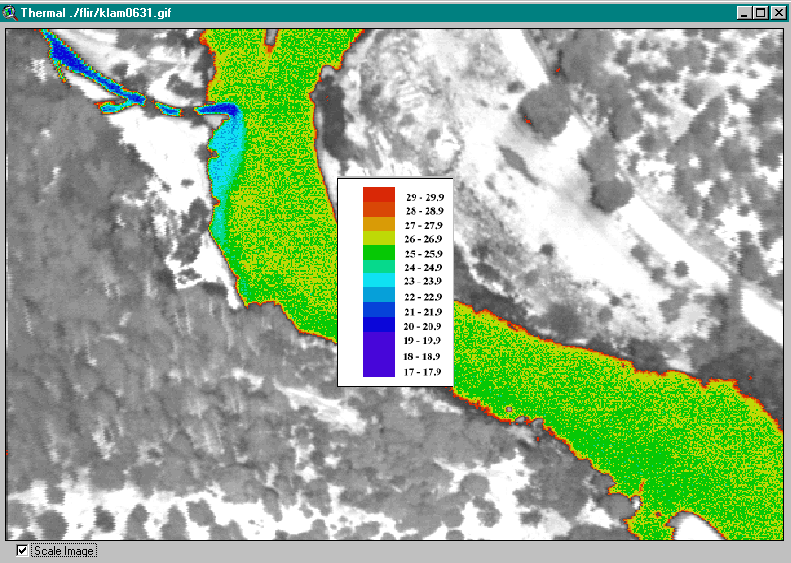Screen dimensions: 791x563
Task: Close the Thermal klam0631.gif window
Action: [778, 13]
